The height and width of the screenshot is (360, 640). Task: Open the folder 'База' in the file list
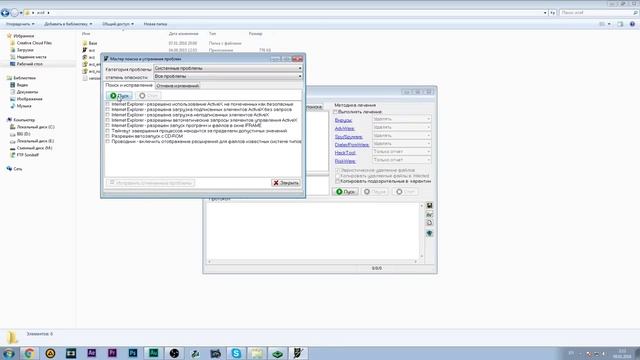point(90,43)
